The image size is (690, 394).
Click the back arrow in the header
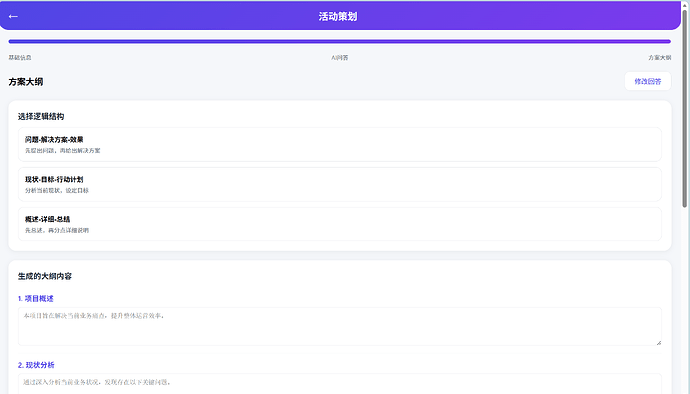click(x=13, y=16)
